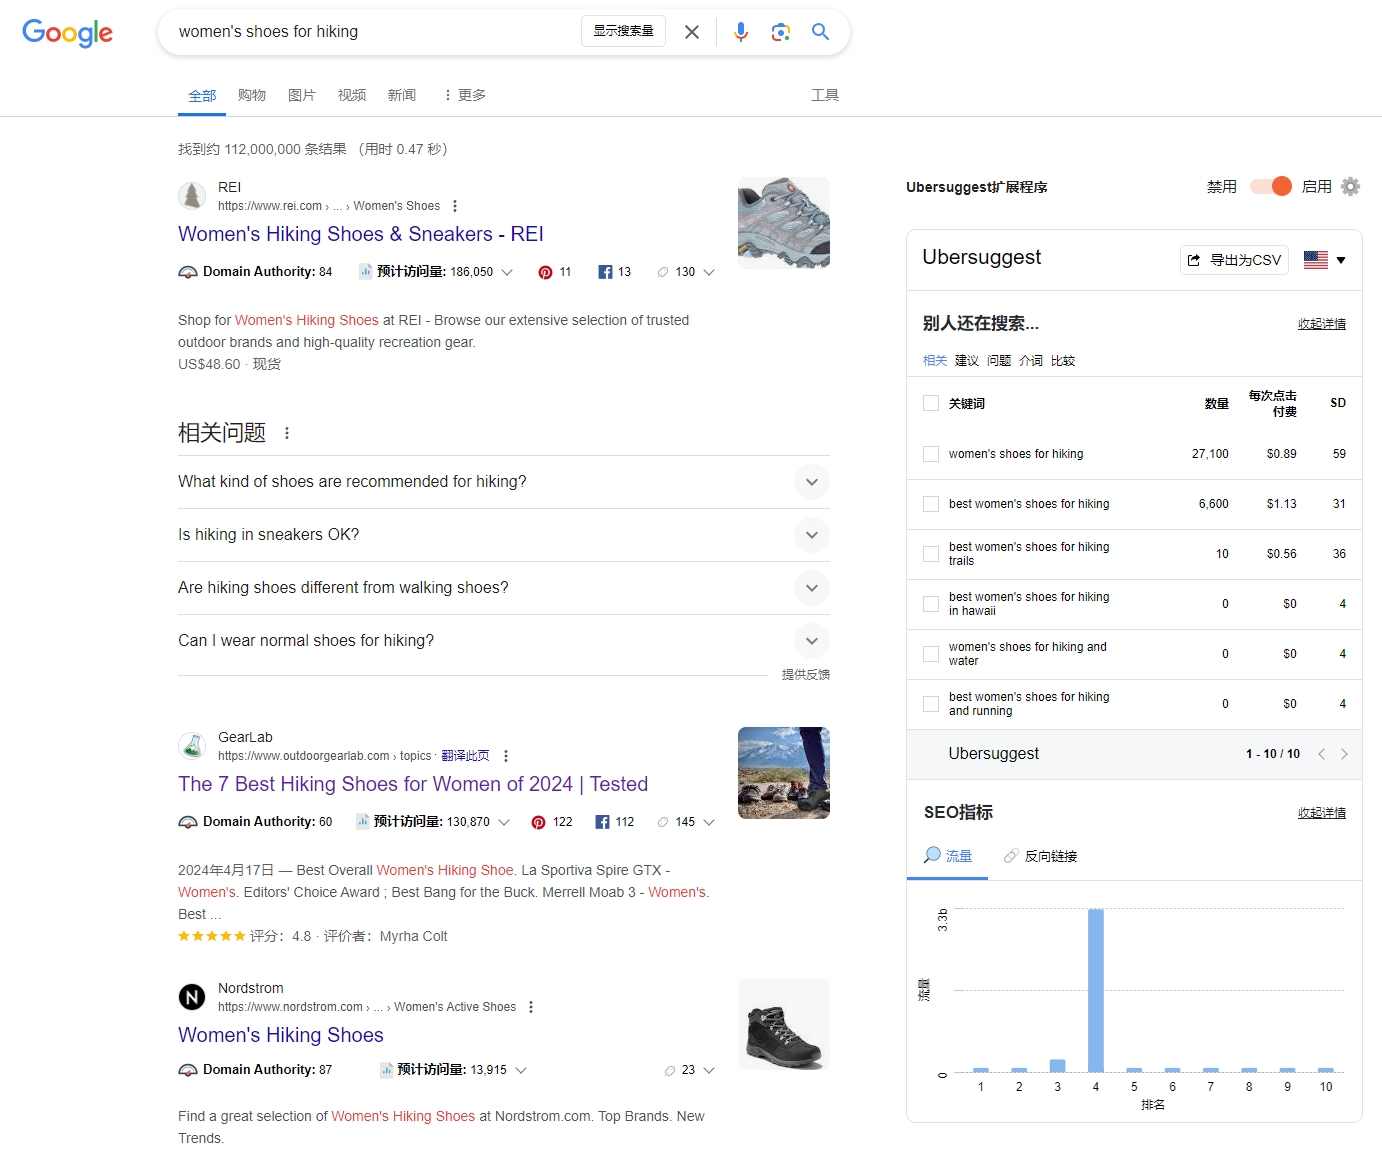Expand 'What kind of shoes are recommended' question

(812, 482)
